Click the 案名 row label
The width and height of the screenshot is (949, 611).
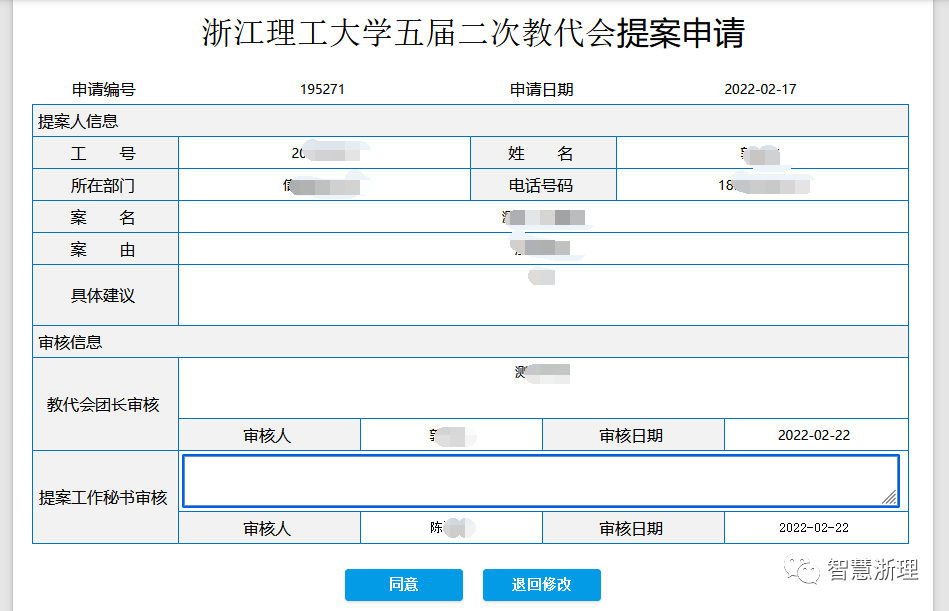coord(103,218)
